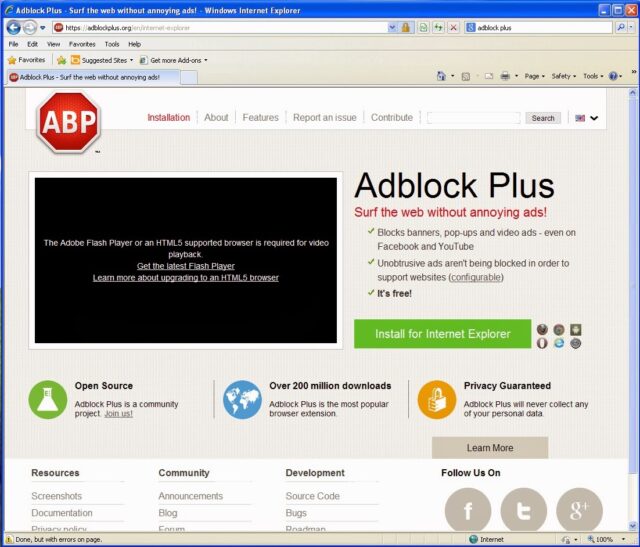Open the Installation nav link
The image size is (640, 547).
(x=169, y=118)
